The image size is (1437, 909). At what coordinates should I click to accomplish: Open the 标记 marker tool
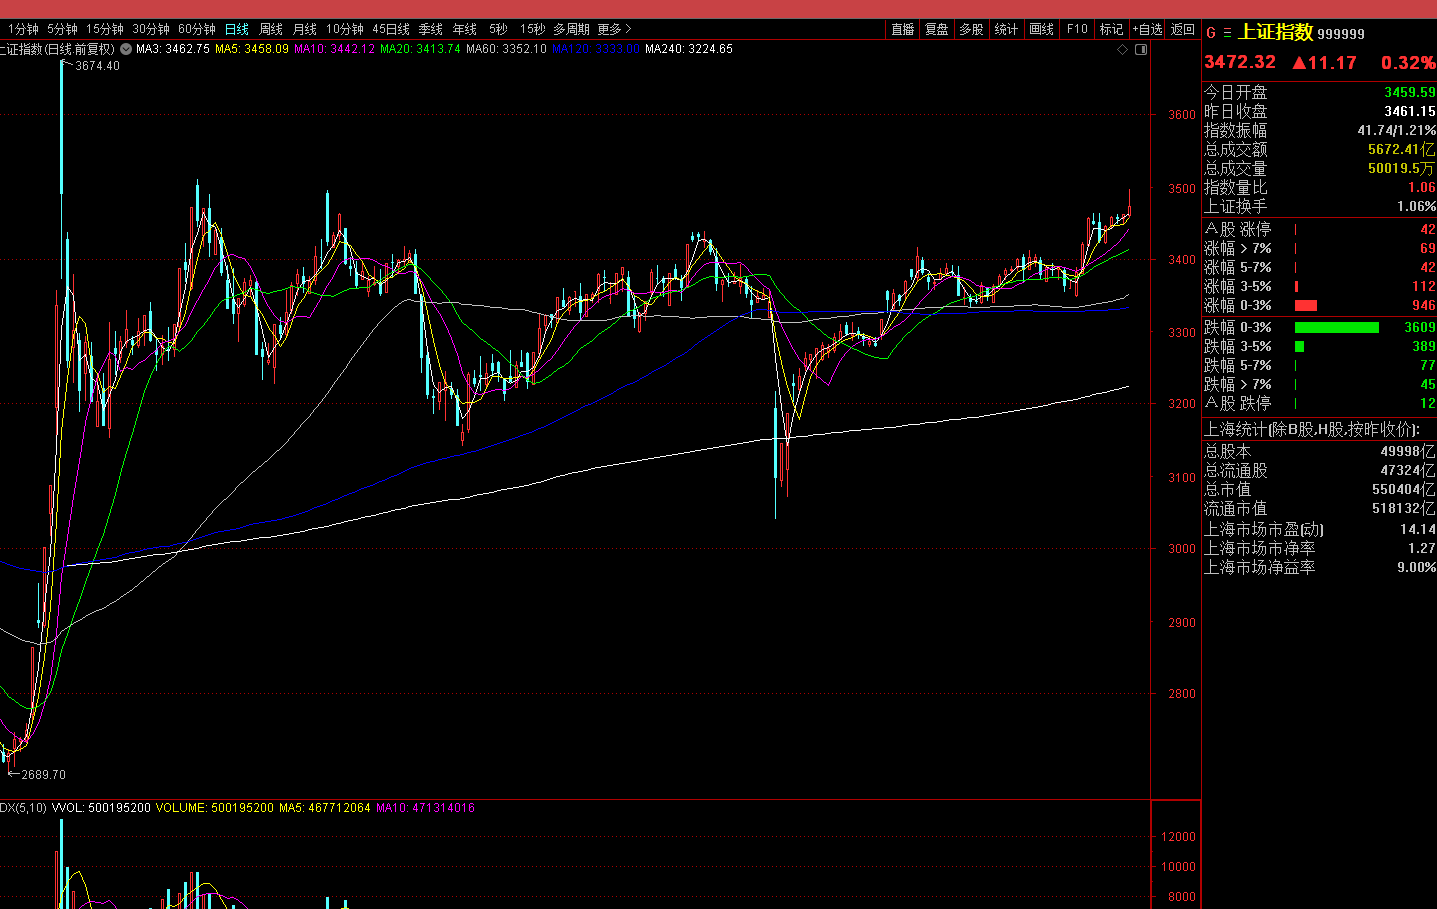(1111, 29)
